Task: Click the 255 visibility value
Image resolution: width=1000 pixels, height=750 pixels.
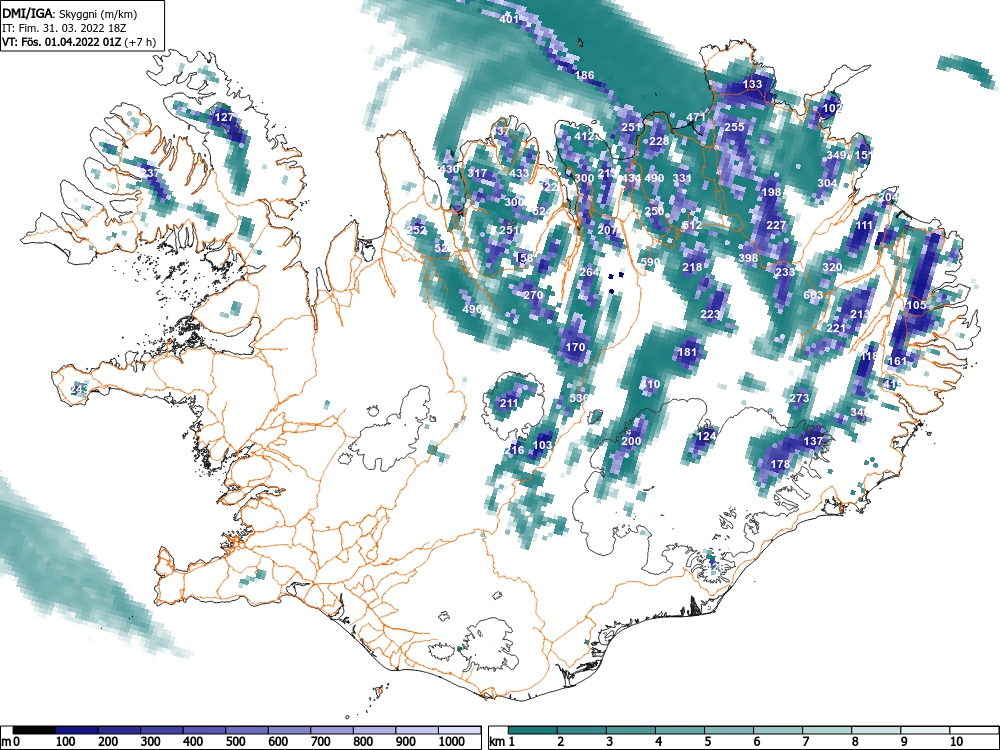Action: [x=734, y=128]
